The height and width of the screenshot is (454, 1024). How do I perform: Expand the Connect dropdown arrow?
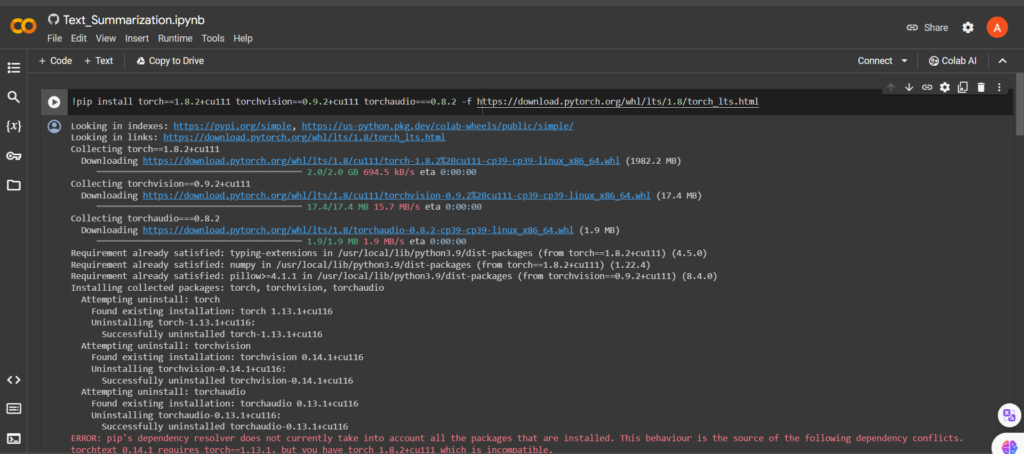904,61
